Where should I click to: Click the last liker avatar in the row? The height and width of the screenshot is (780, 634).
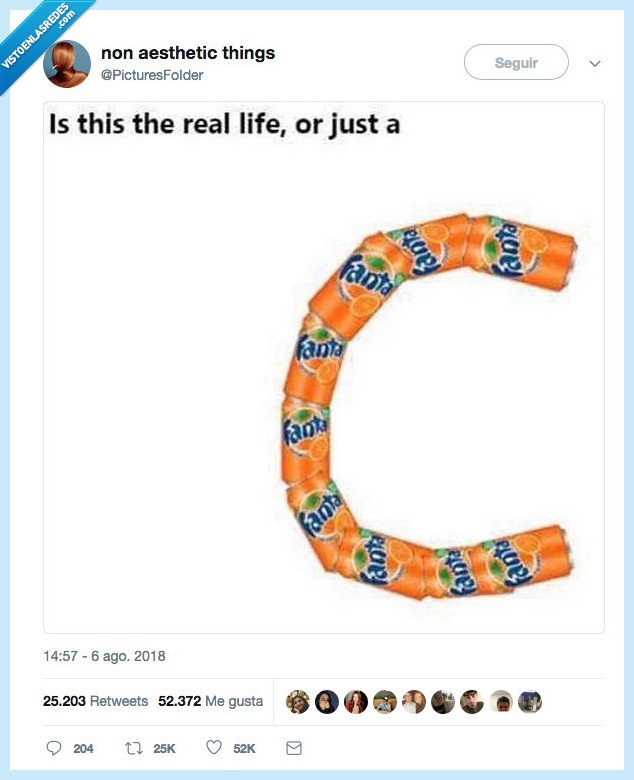[x=530, y=702]
